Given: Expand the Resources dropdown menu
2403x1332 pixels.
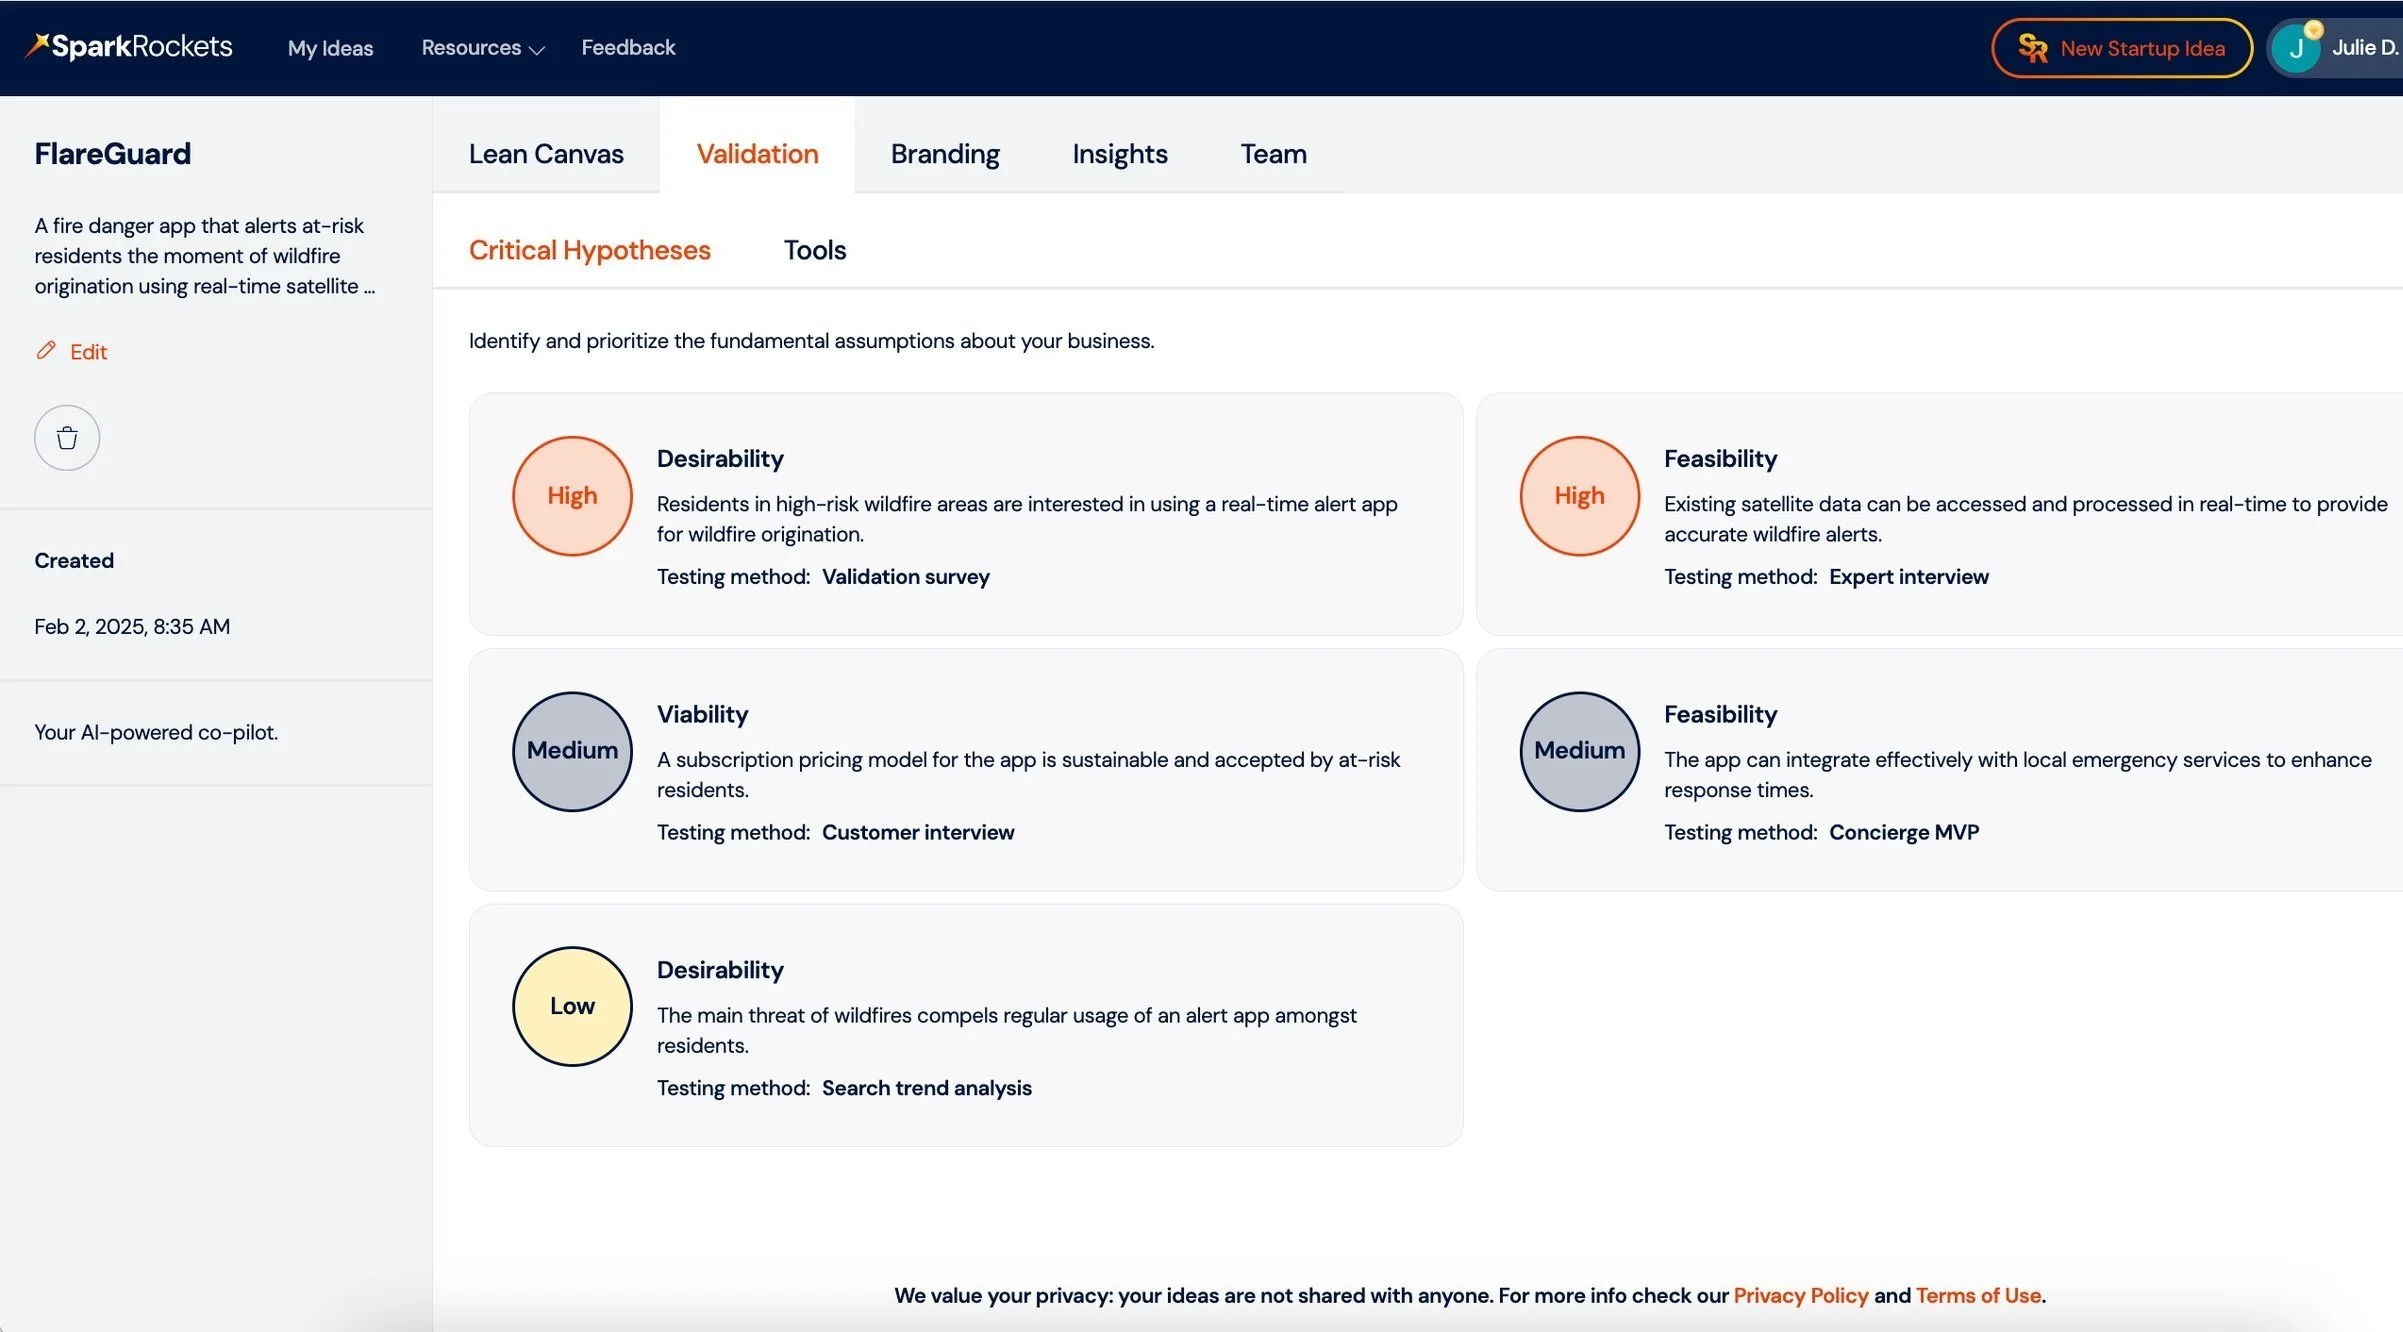Looking at the screenshot, I should pyautogui.click(x=482, y=48).
